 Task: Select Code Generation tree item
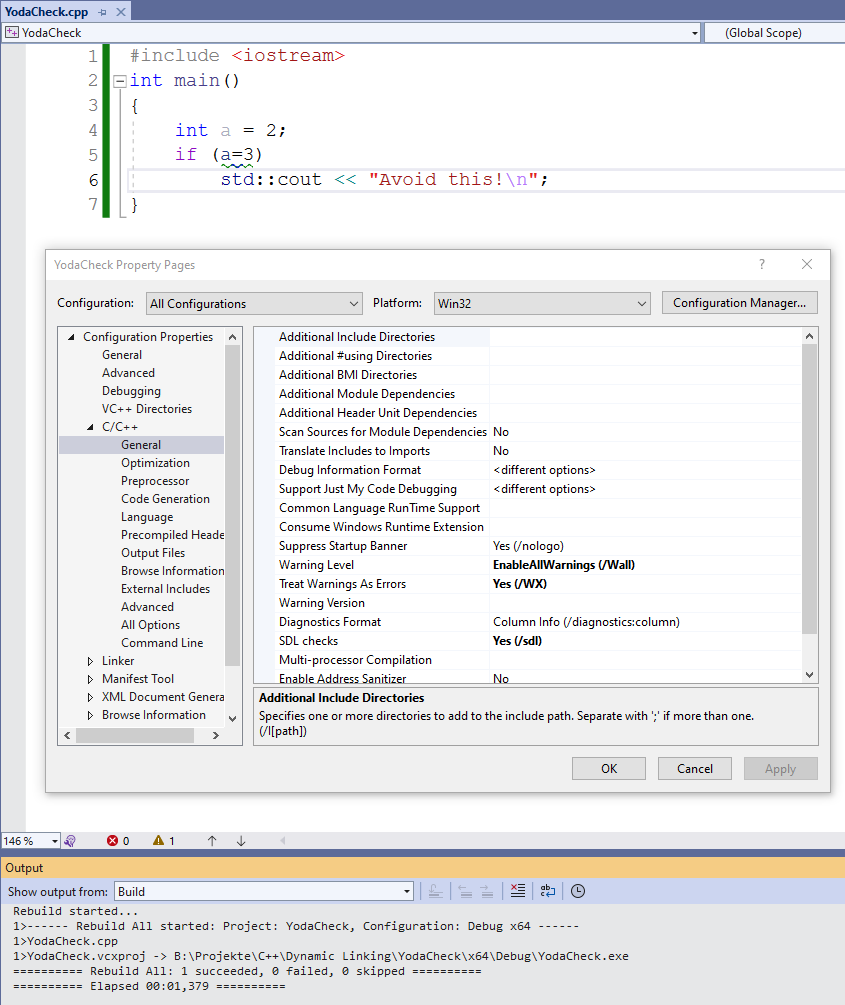(165, 499)
